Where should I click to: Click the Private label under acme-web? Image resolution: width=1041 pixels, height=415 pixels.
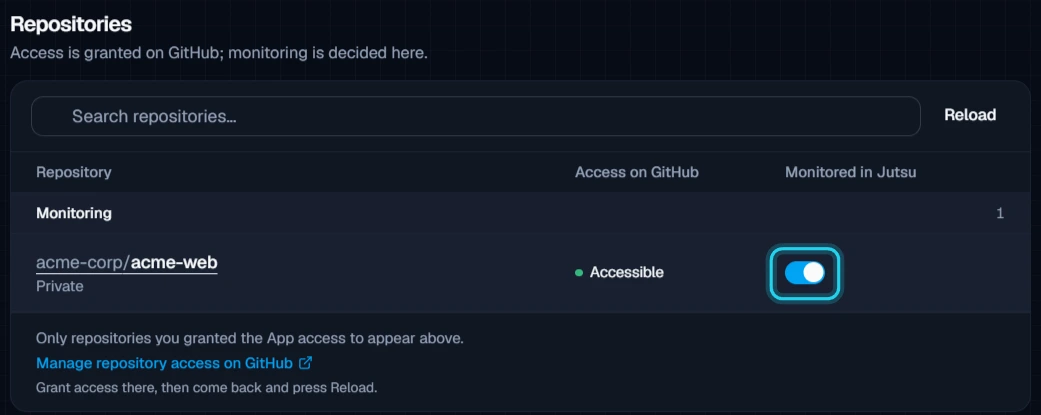pyautogui.click(x=60, y=286)
